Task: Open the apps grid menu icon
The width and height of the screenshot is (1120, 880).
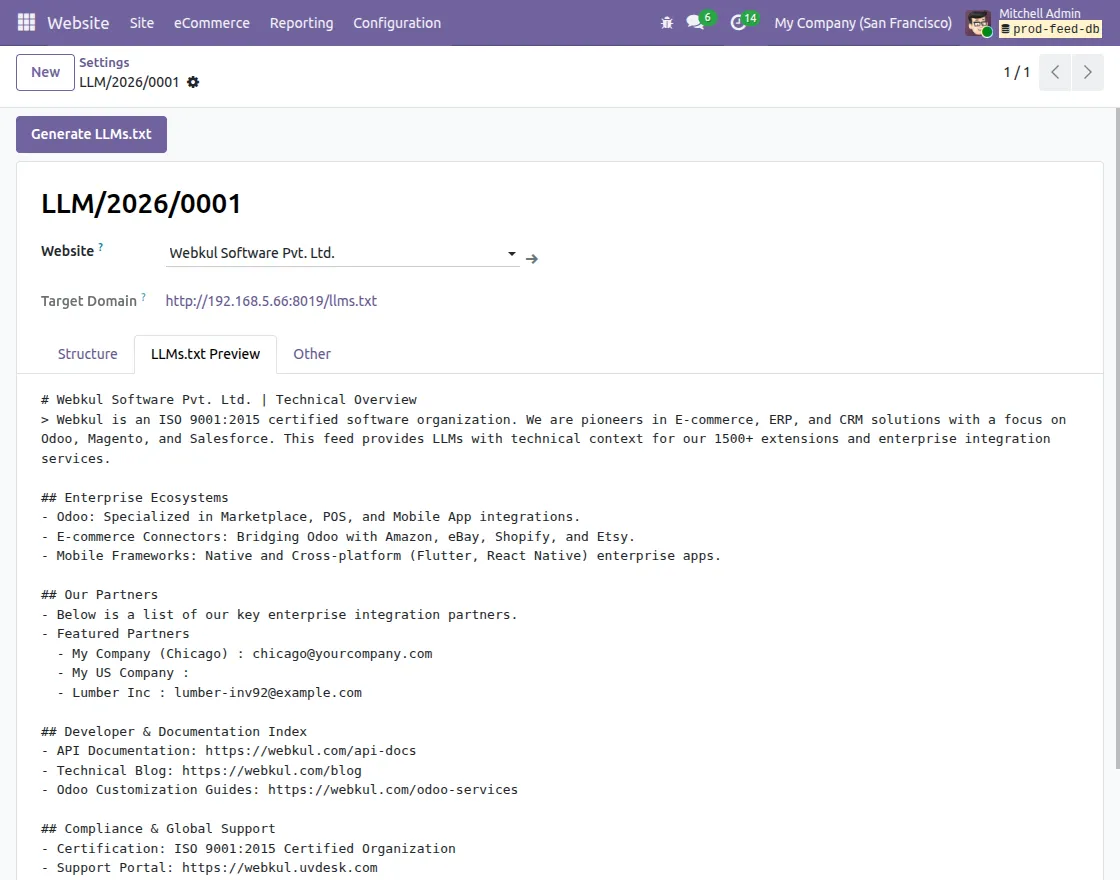Action: pos(26,23)
